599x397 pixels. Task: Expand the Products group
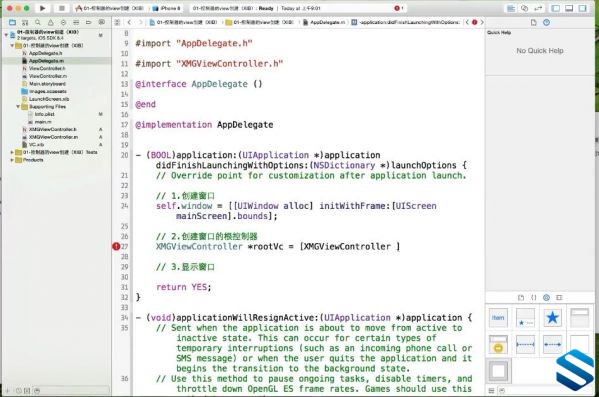click(12, 160)
